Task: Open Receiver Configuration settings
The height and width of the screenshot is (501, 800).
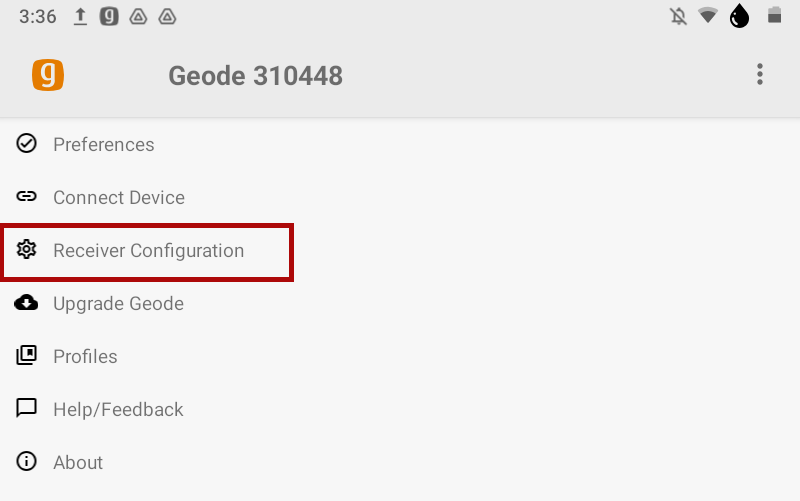Action: [148, 251]
